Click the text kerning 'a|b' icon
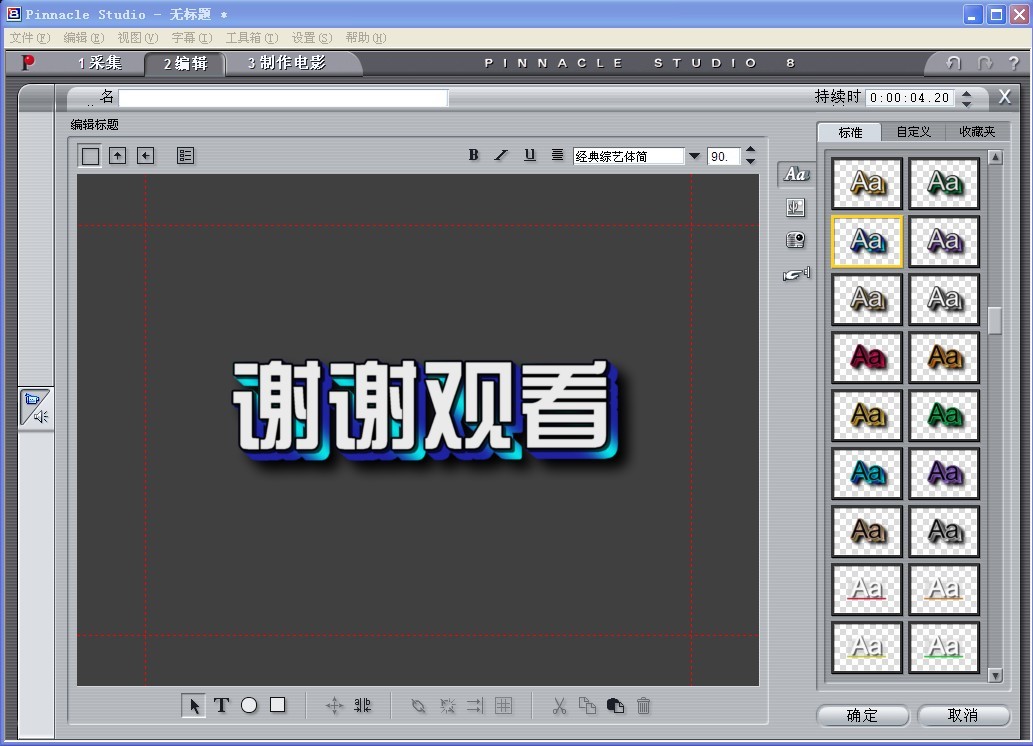Screen dimensions: 1033x746 [363, 706]
